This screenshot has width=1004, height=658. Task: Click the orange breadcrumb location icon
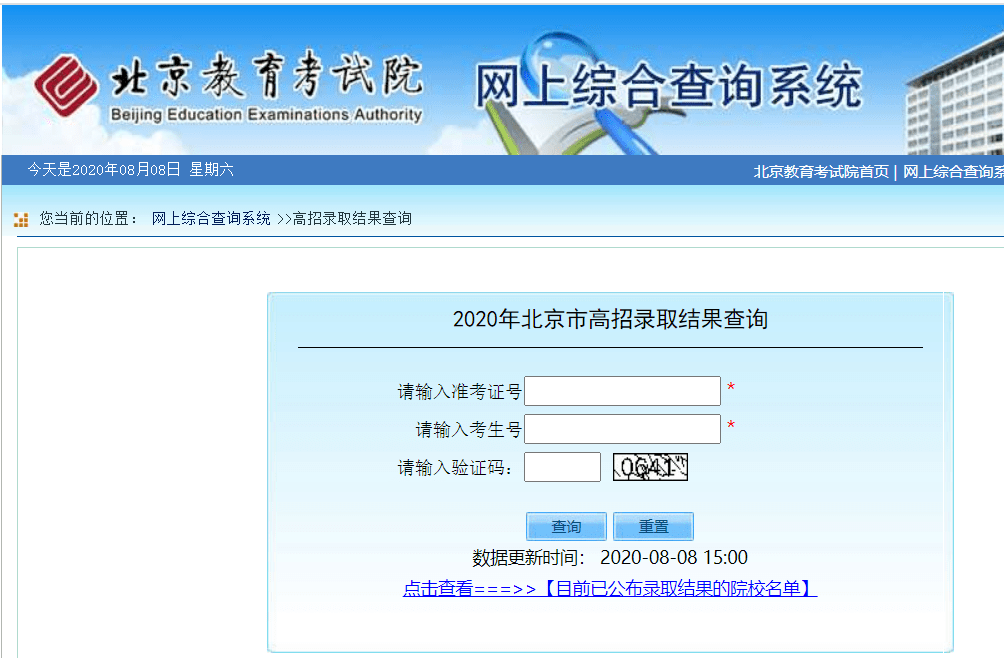(x=21, y=220)
